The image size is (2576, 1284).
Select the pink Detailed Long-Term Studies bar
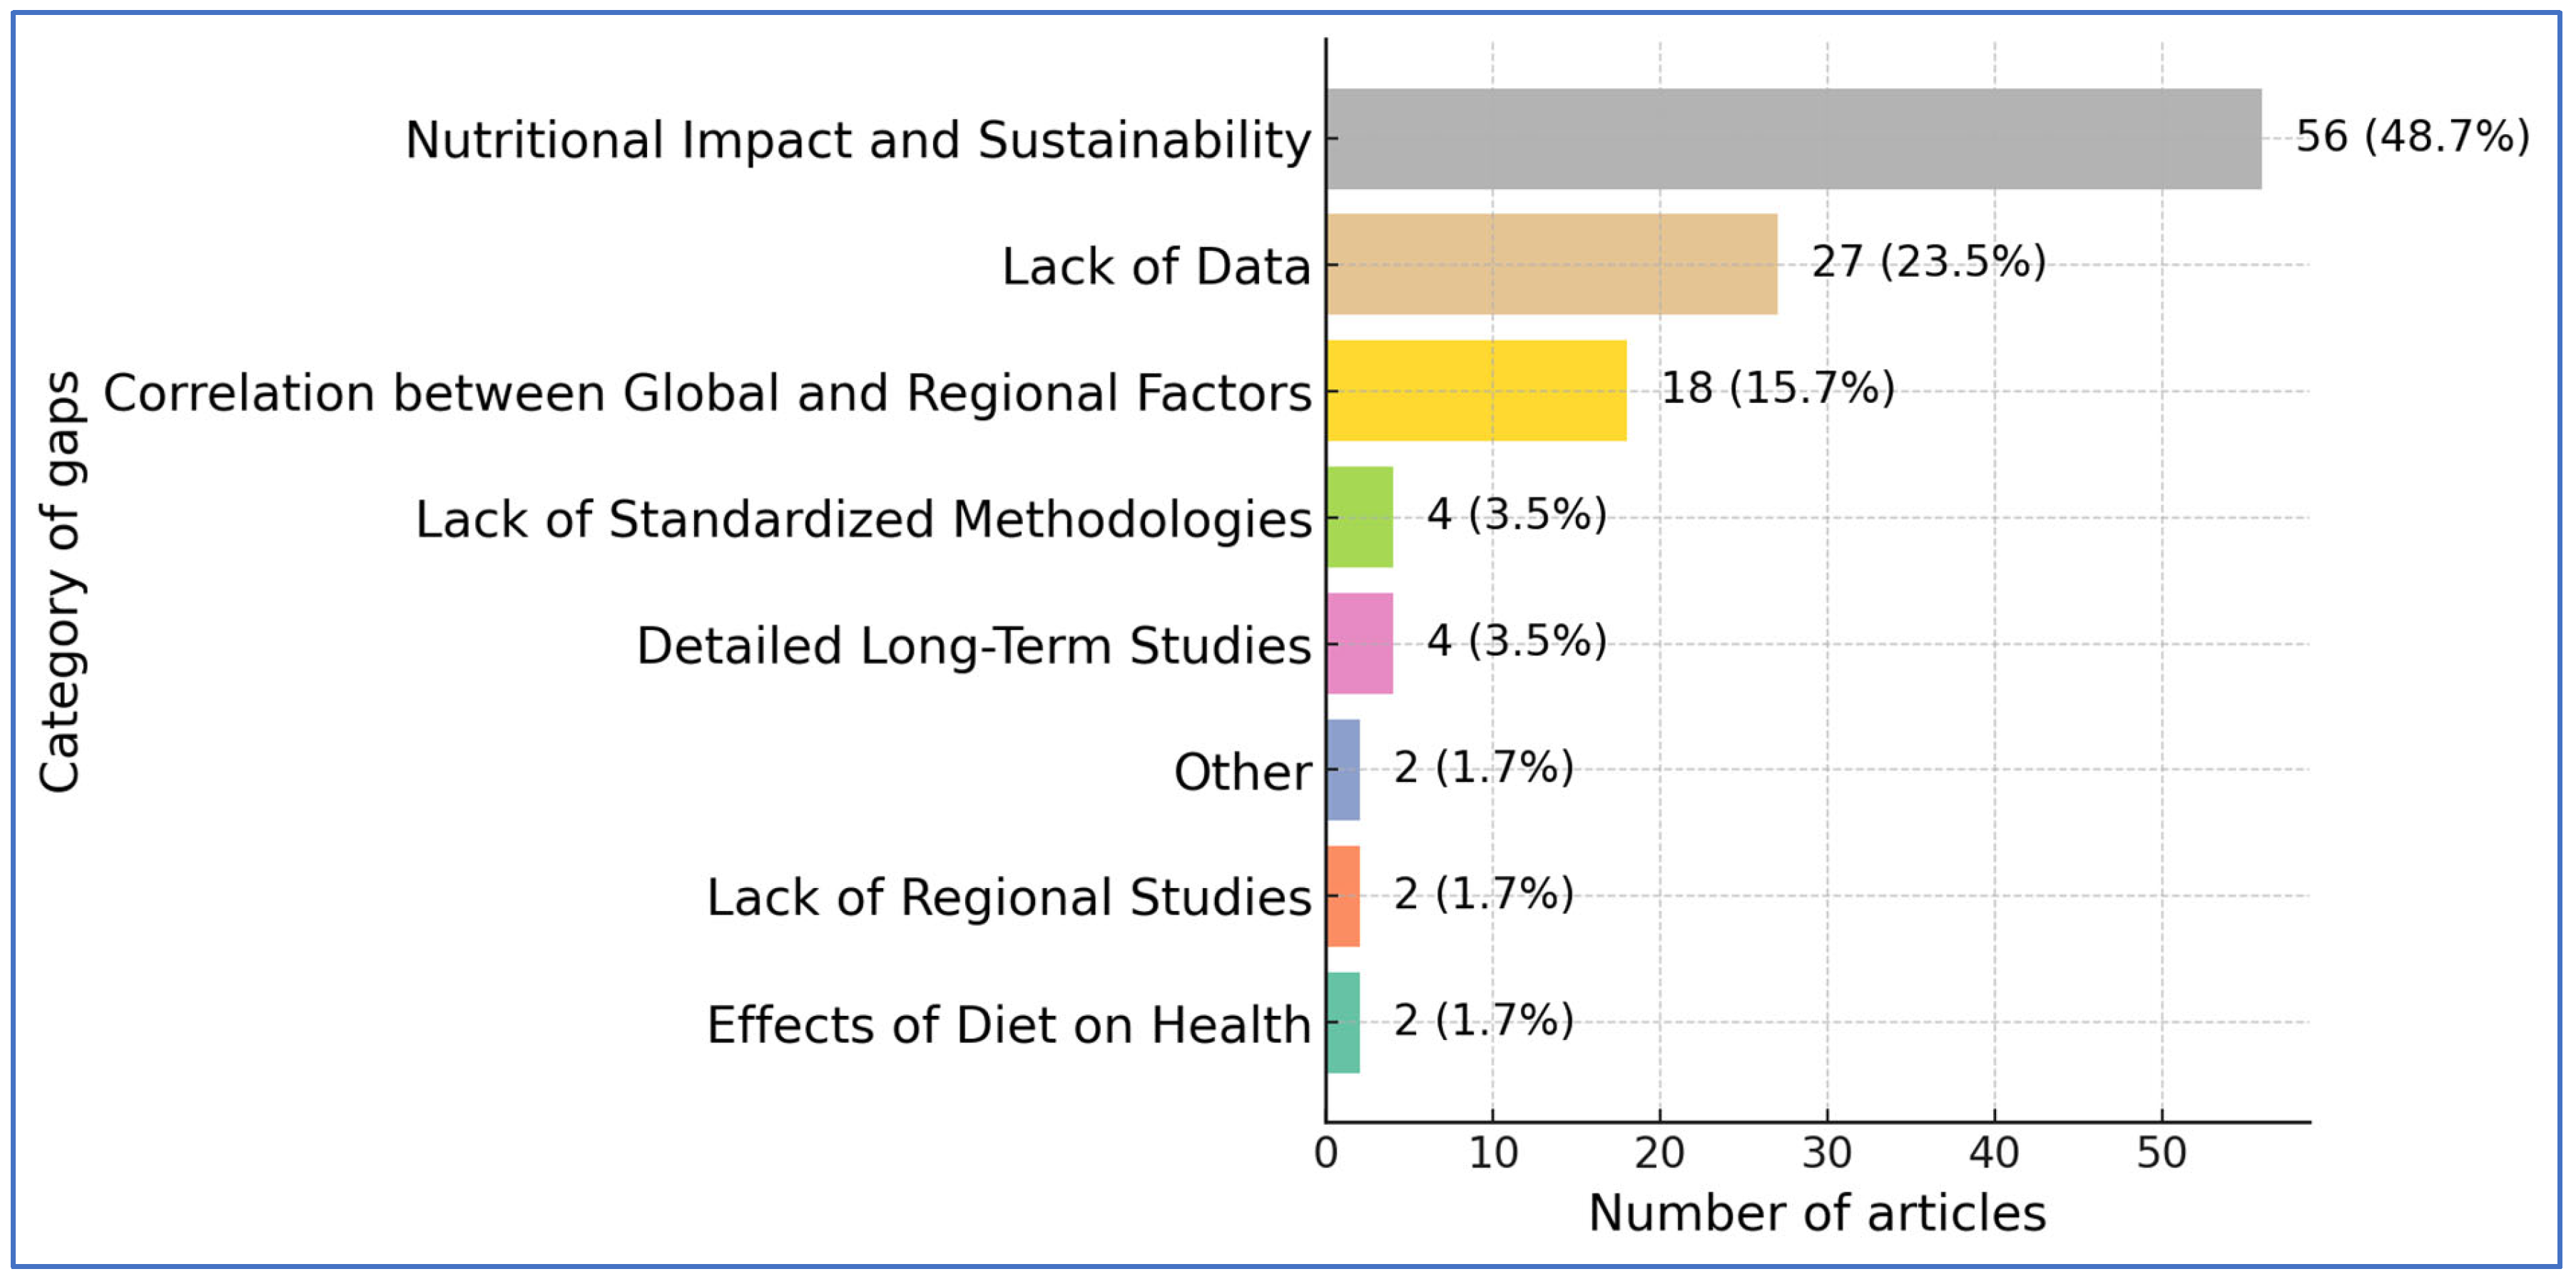pyautogui.click(x=1359, y=643)
